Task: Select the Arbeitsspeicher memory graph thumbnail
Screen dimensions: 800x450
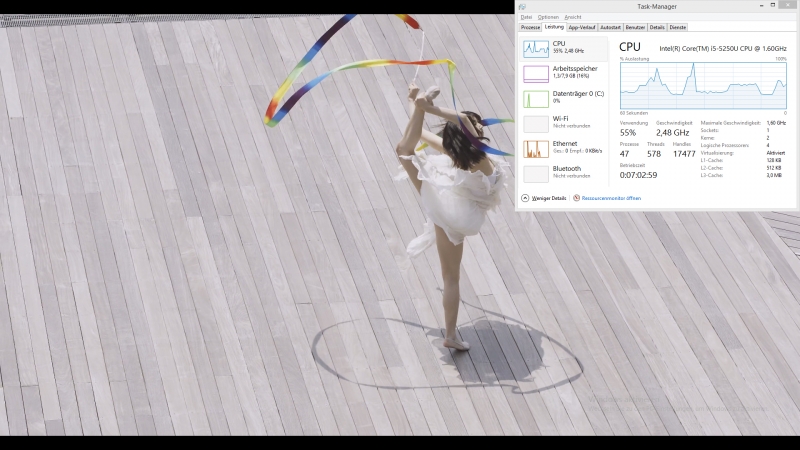Action: click(x=536, y=74)
